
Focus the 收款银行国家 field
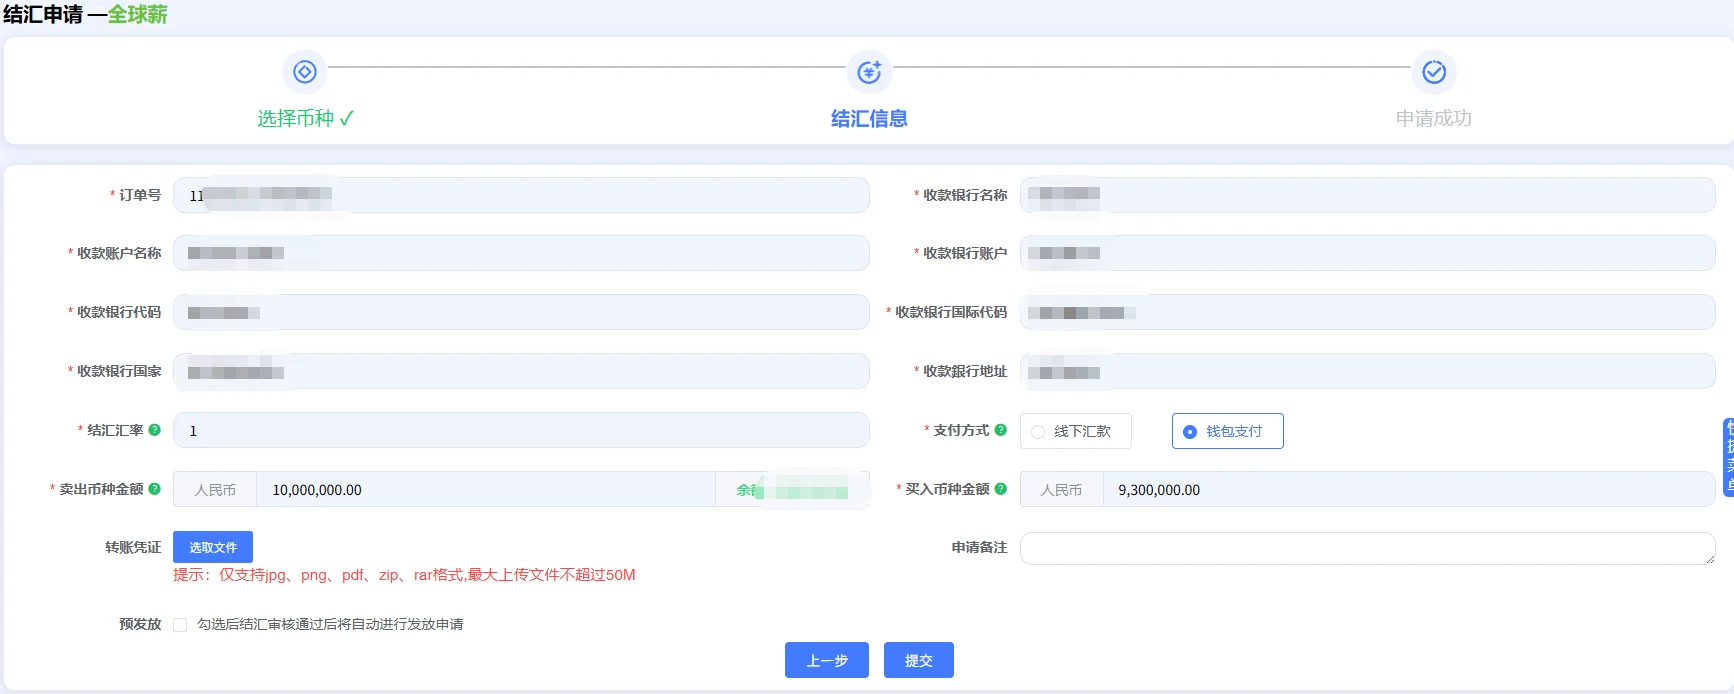pyautogui.click(x=521, y=371)
